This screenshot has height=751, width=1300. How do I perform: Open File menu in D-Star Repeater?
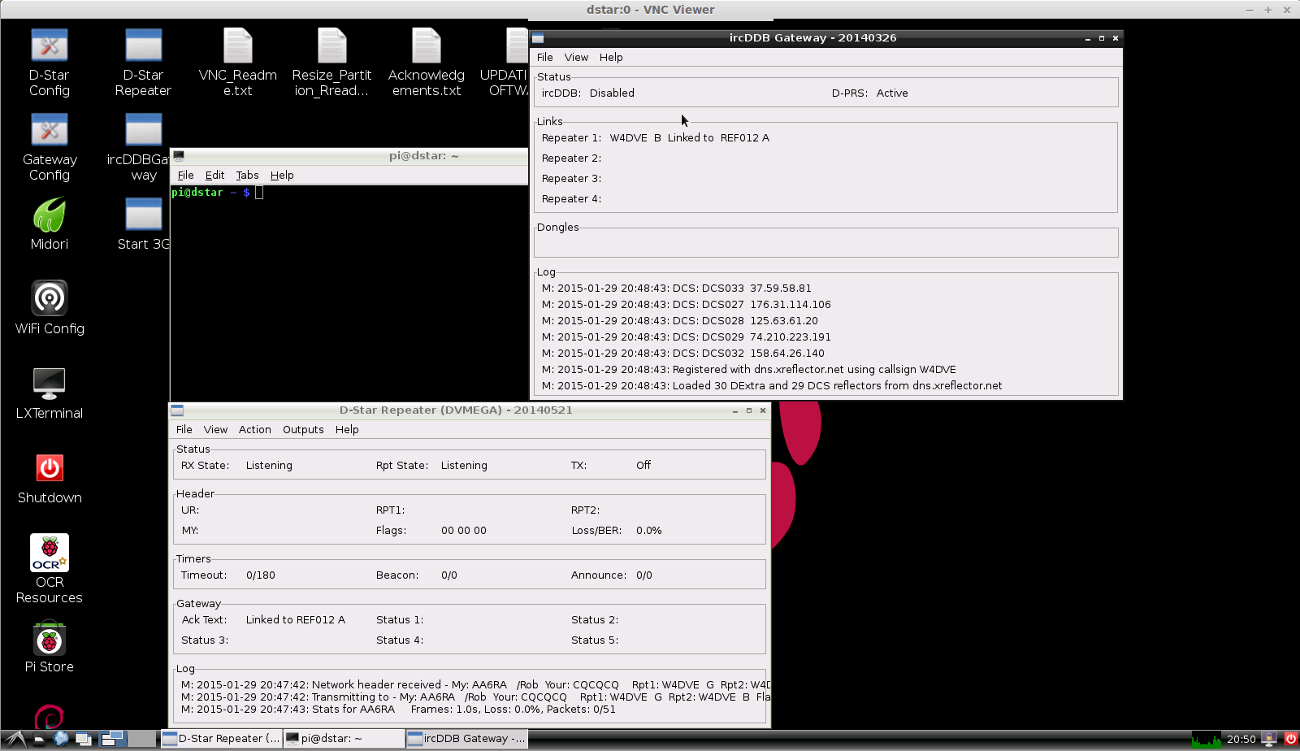coord(185,429)
